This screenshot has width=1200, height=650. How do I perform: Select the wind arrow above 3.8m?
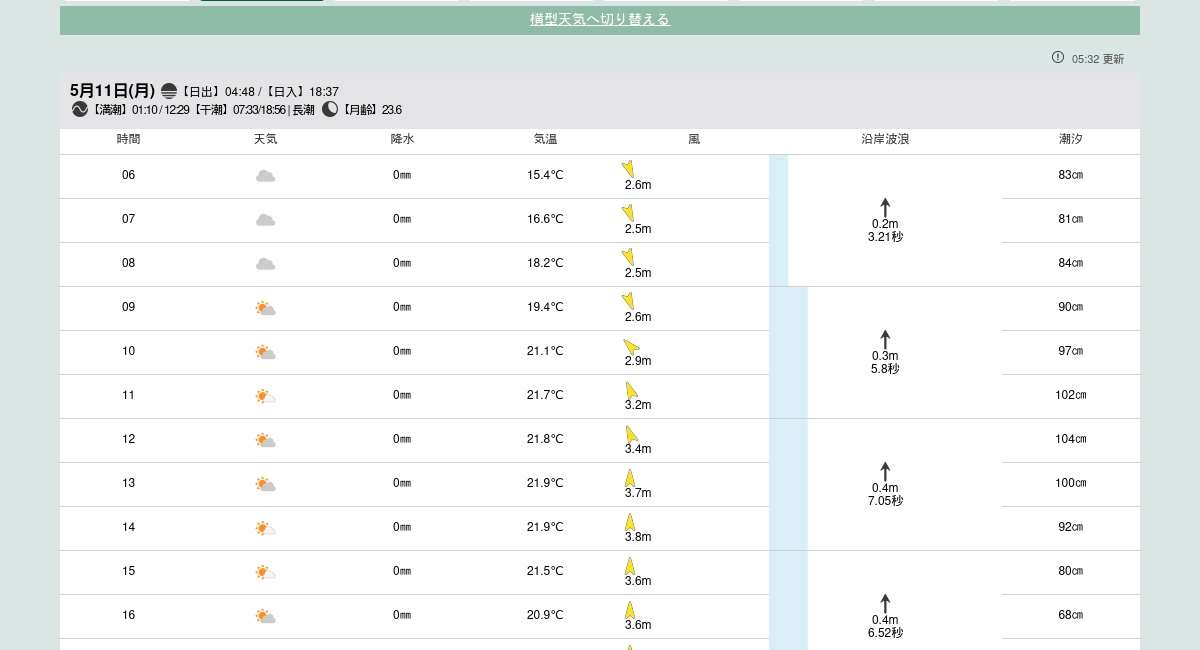point(630,522)
